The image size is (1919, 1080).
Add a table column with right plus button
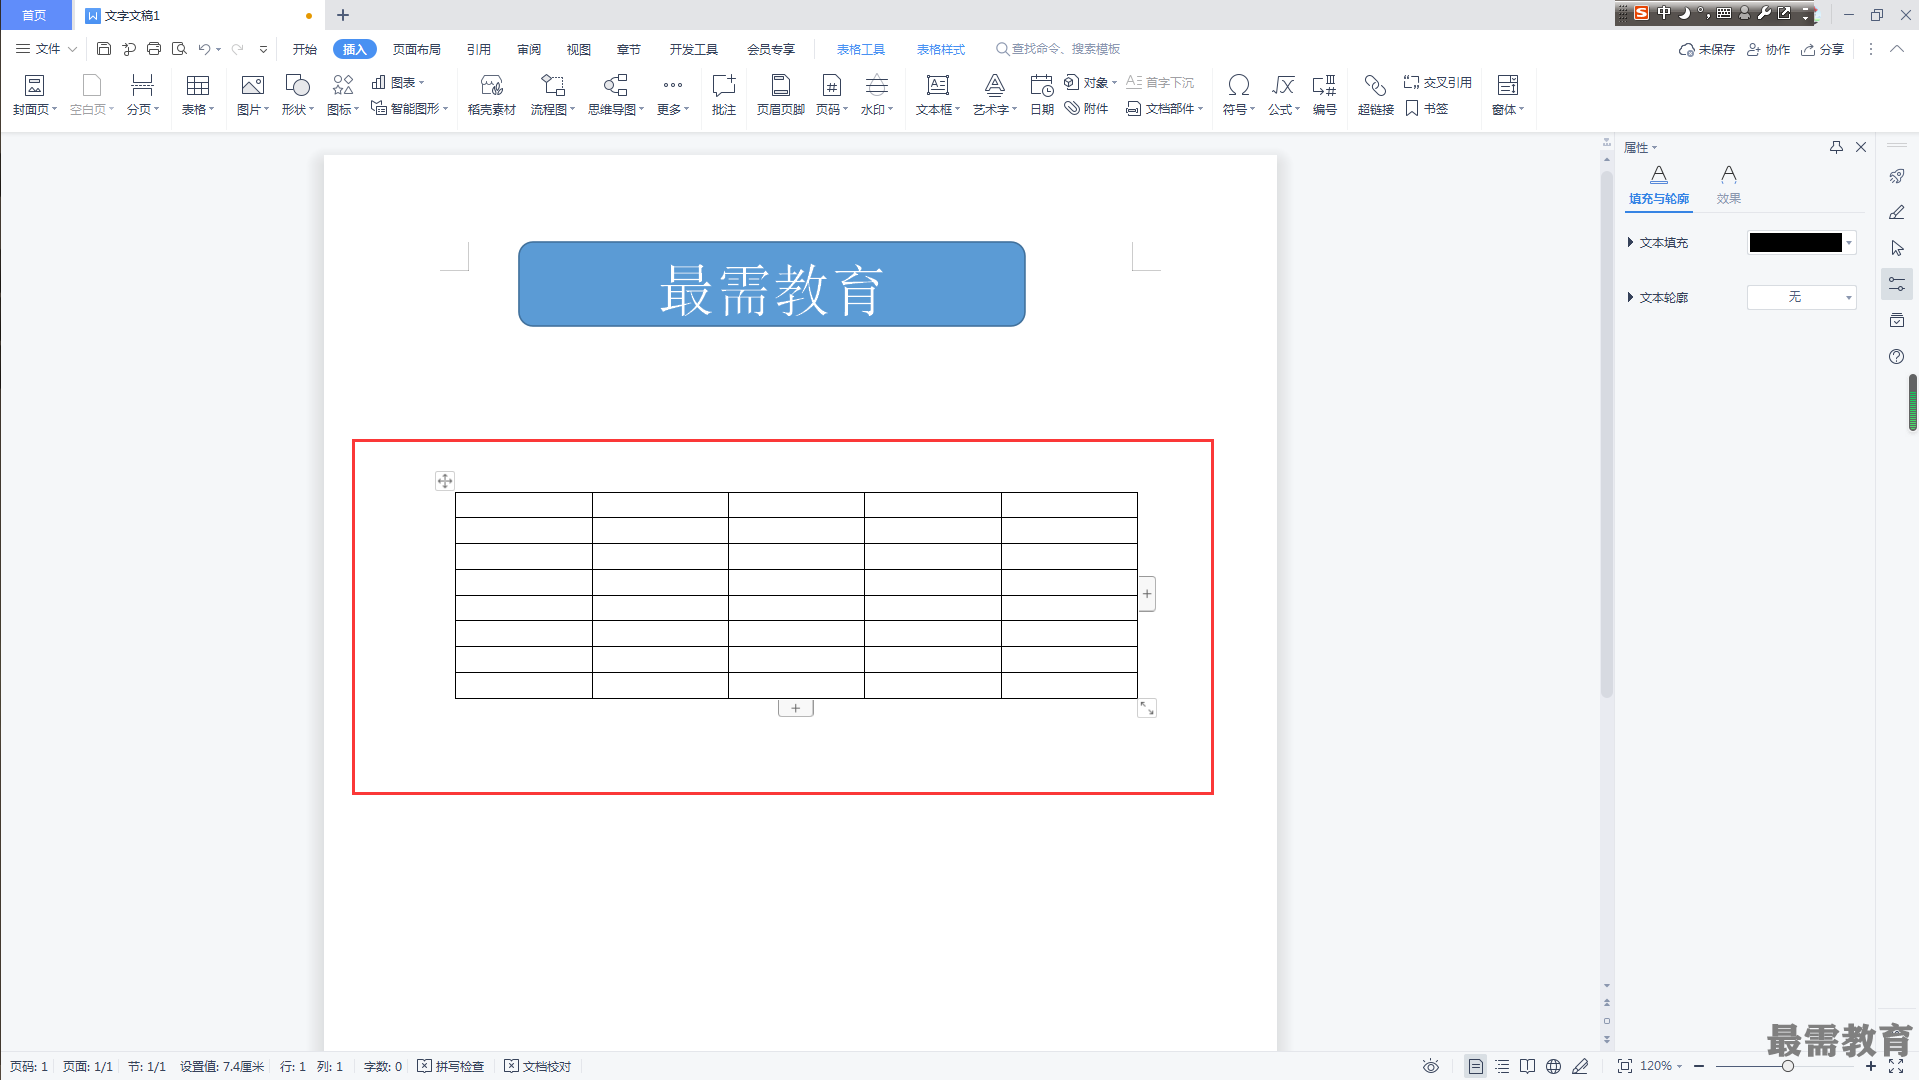coord(1147,594)
